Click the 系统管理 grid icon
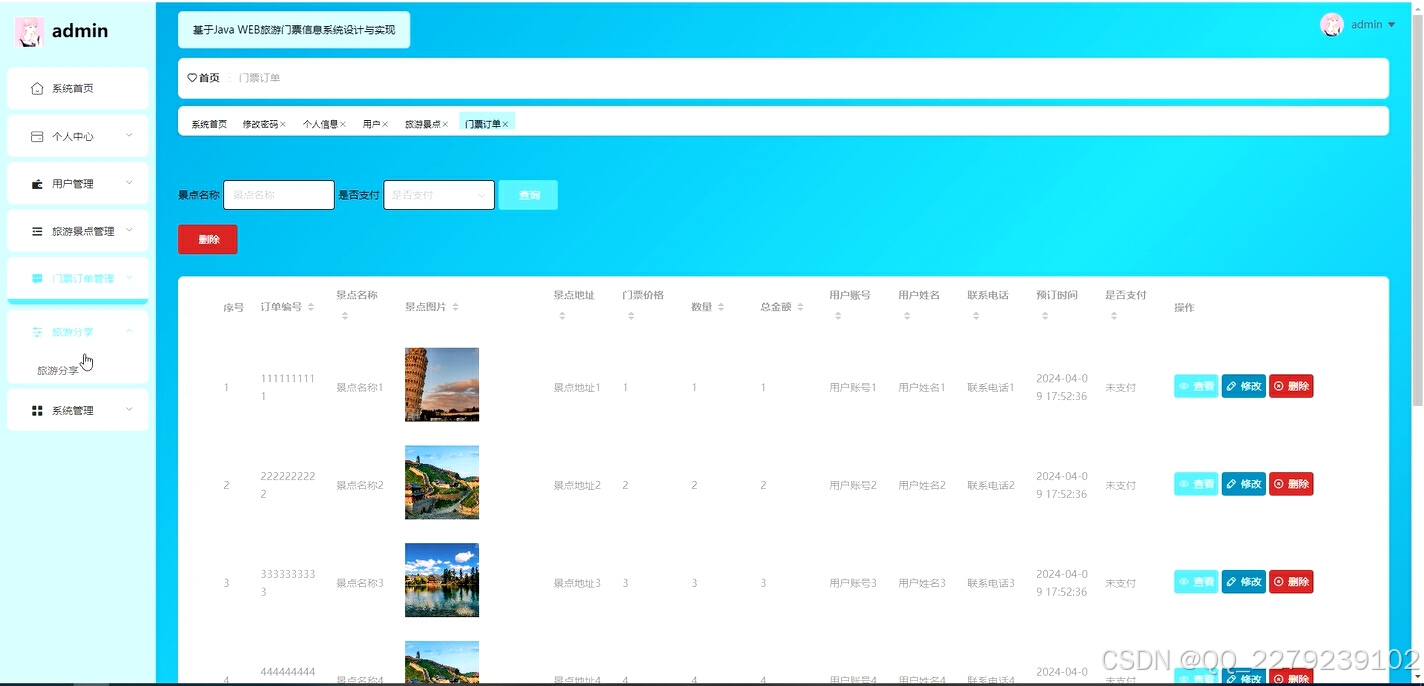This screenshot has height=686, width=1424. coord(35,410)
